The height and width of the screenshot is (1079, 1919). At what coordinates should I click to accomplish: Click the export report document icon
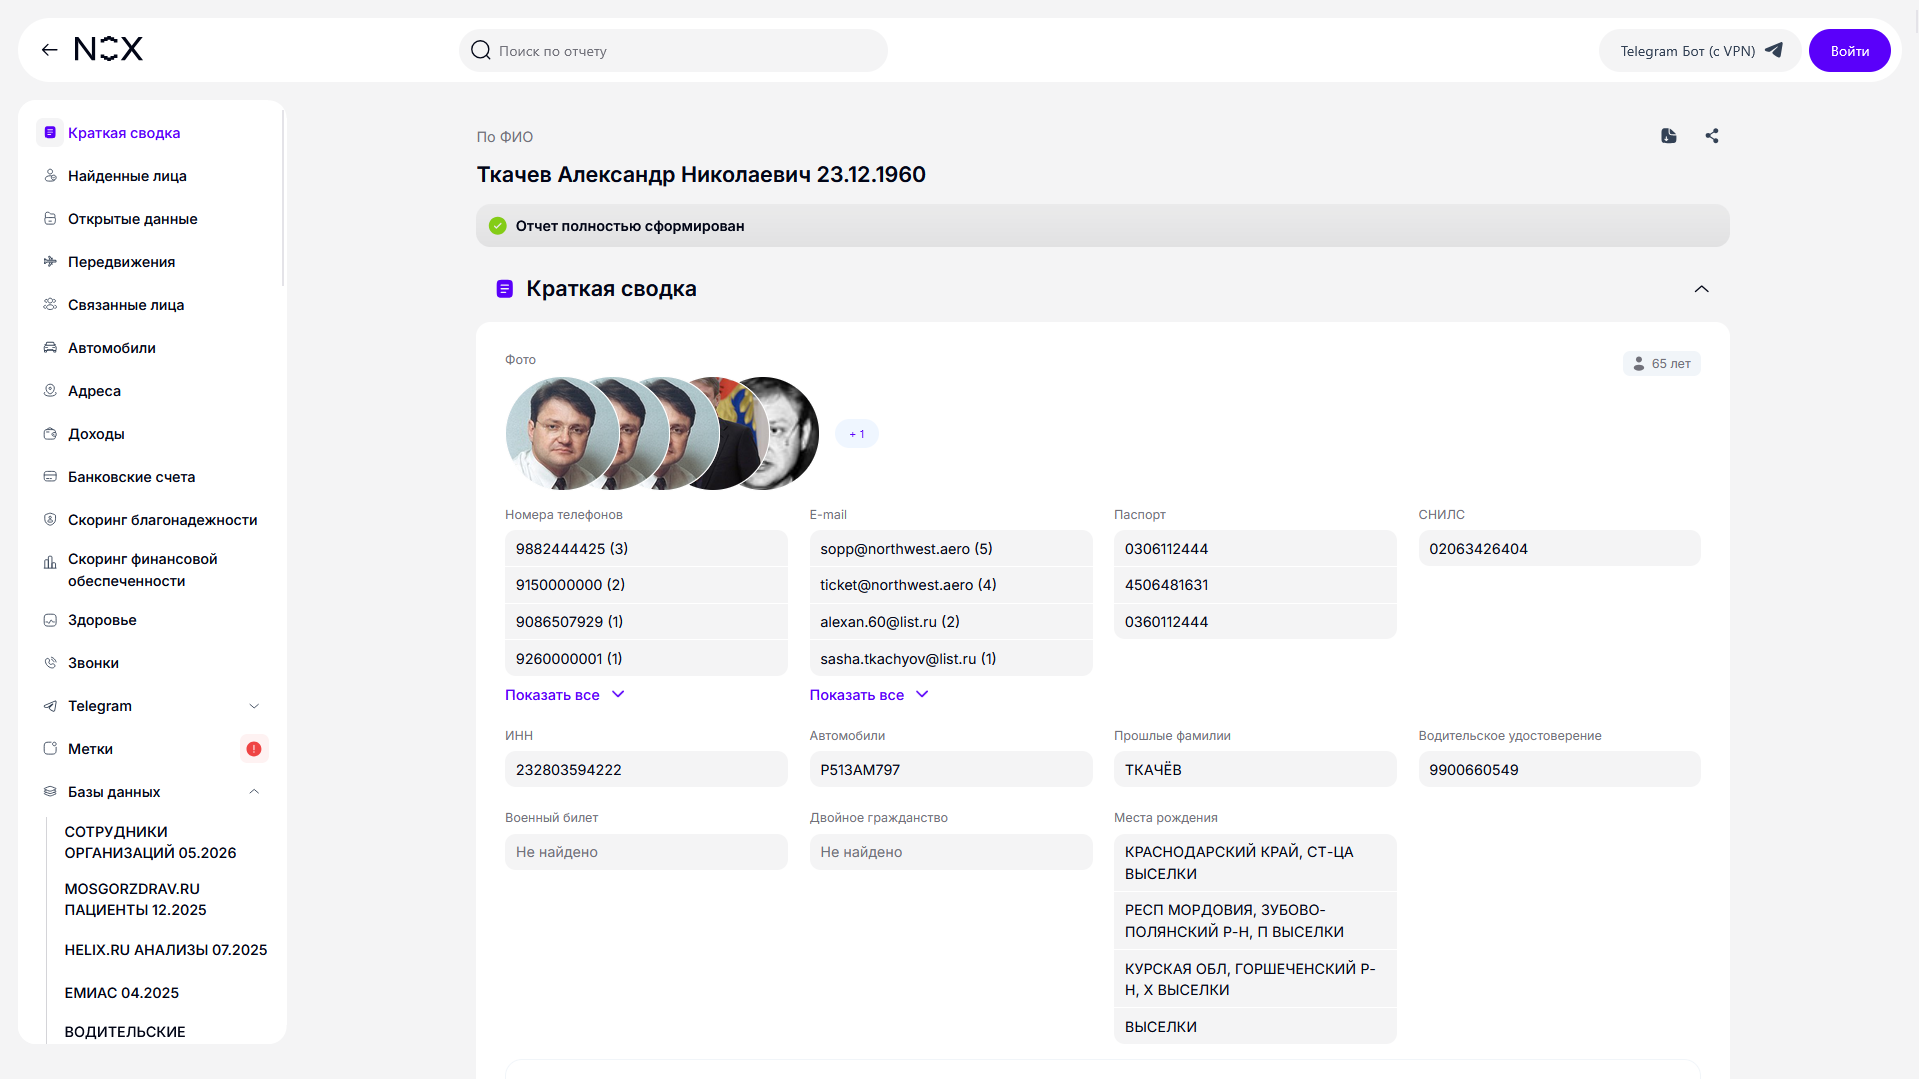(x=1668, y=136)
